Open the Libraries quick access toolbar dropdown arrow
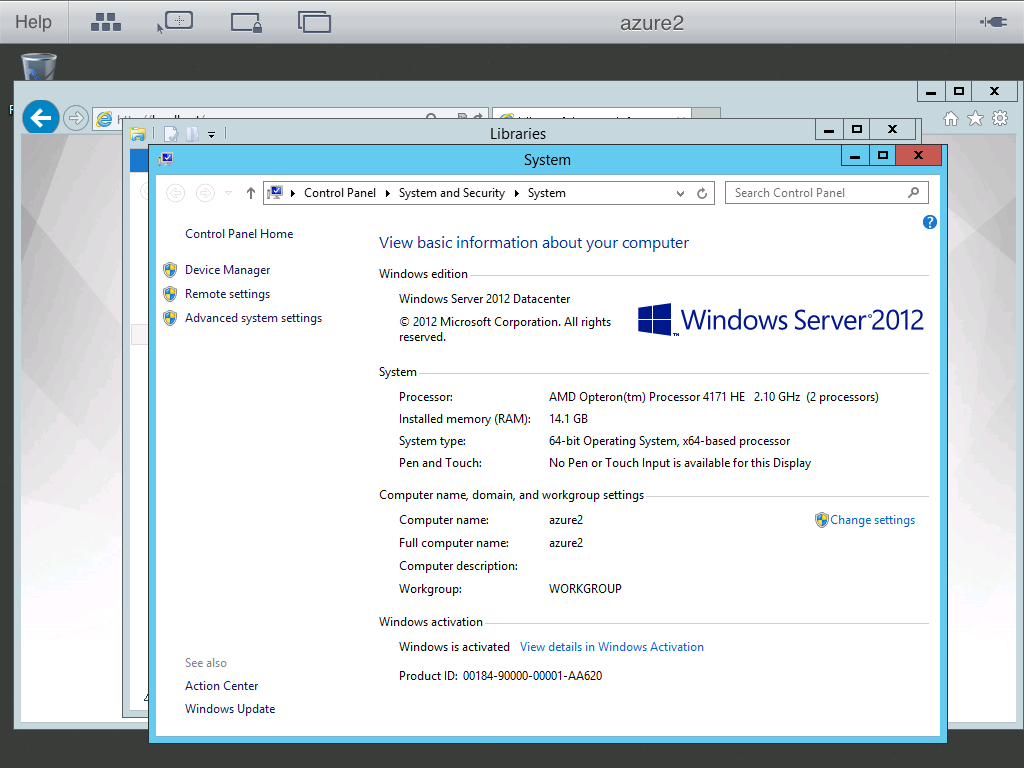Screen dimensions: 1024x768 (x=212, y=135)
